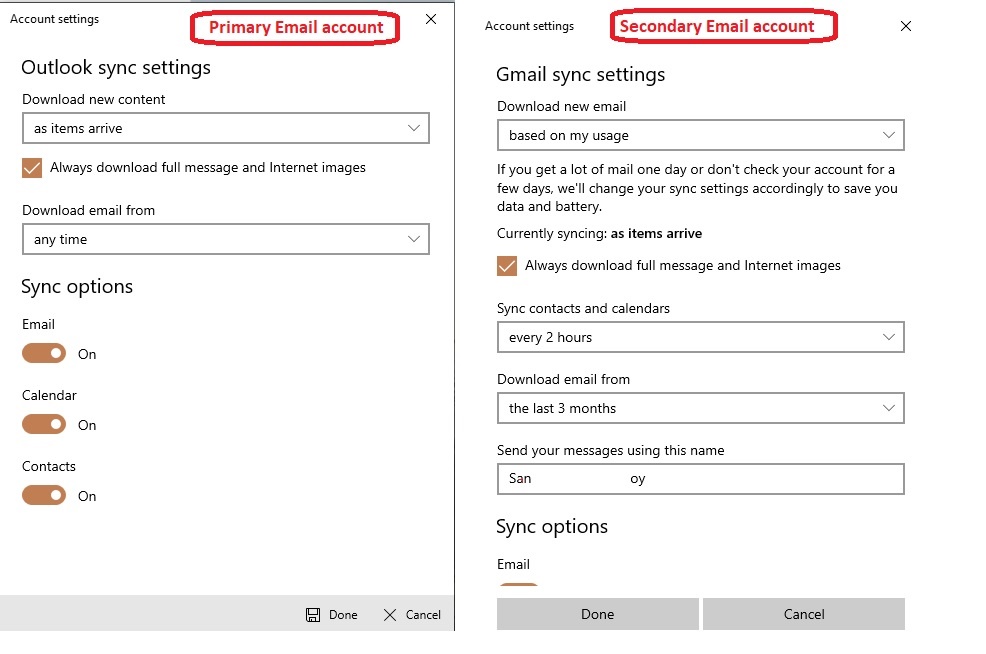Disable the Calendar sync toggle

click(x=44, y=425)
